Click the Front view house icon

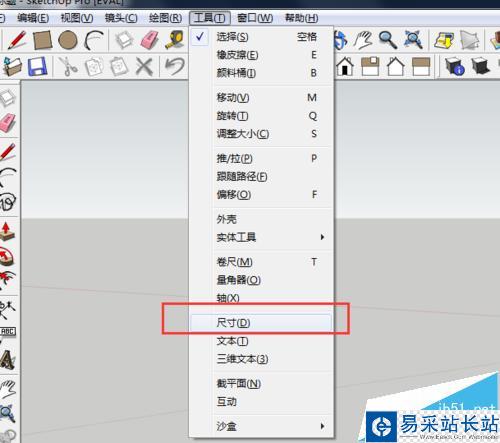click(345, 66)
